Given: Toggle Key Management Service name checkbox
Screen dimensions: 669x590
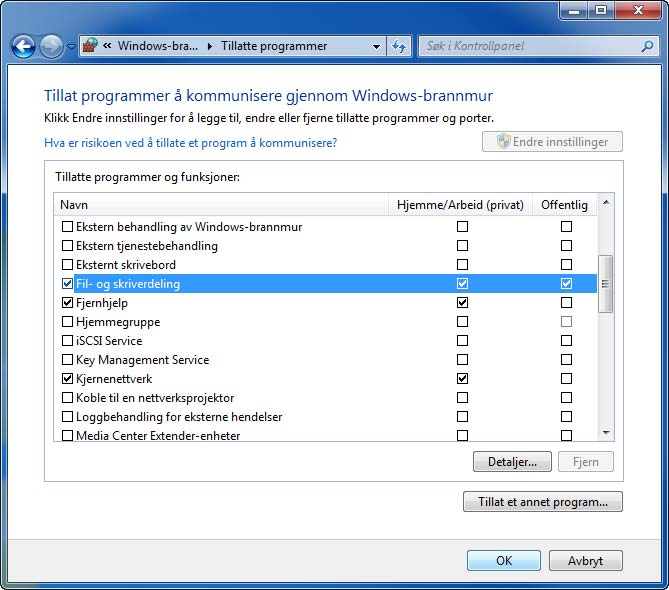Looking at the screenshot, I should point(67,360).
